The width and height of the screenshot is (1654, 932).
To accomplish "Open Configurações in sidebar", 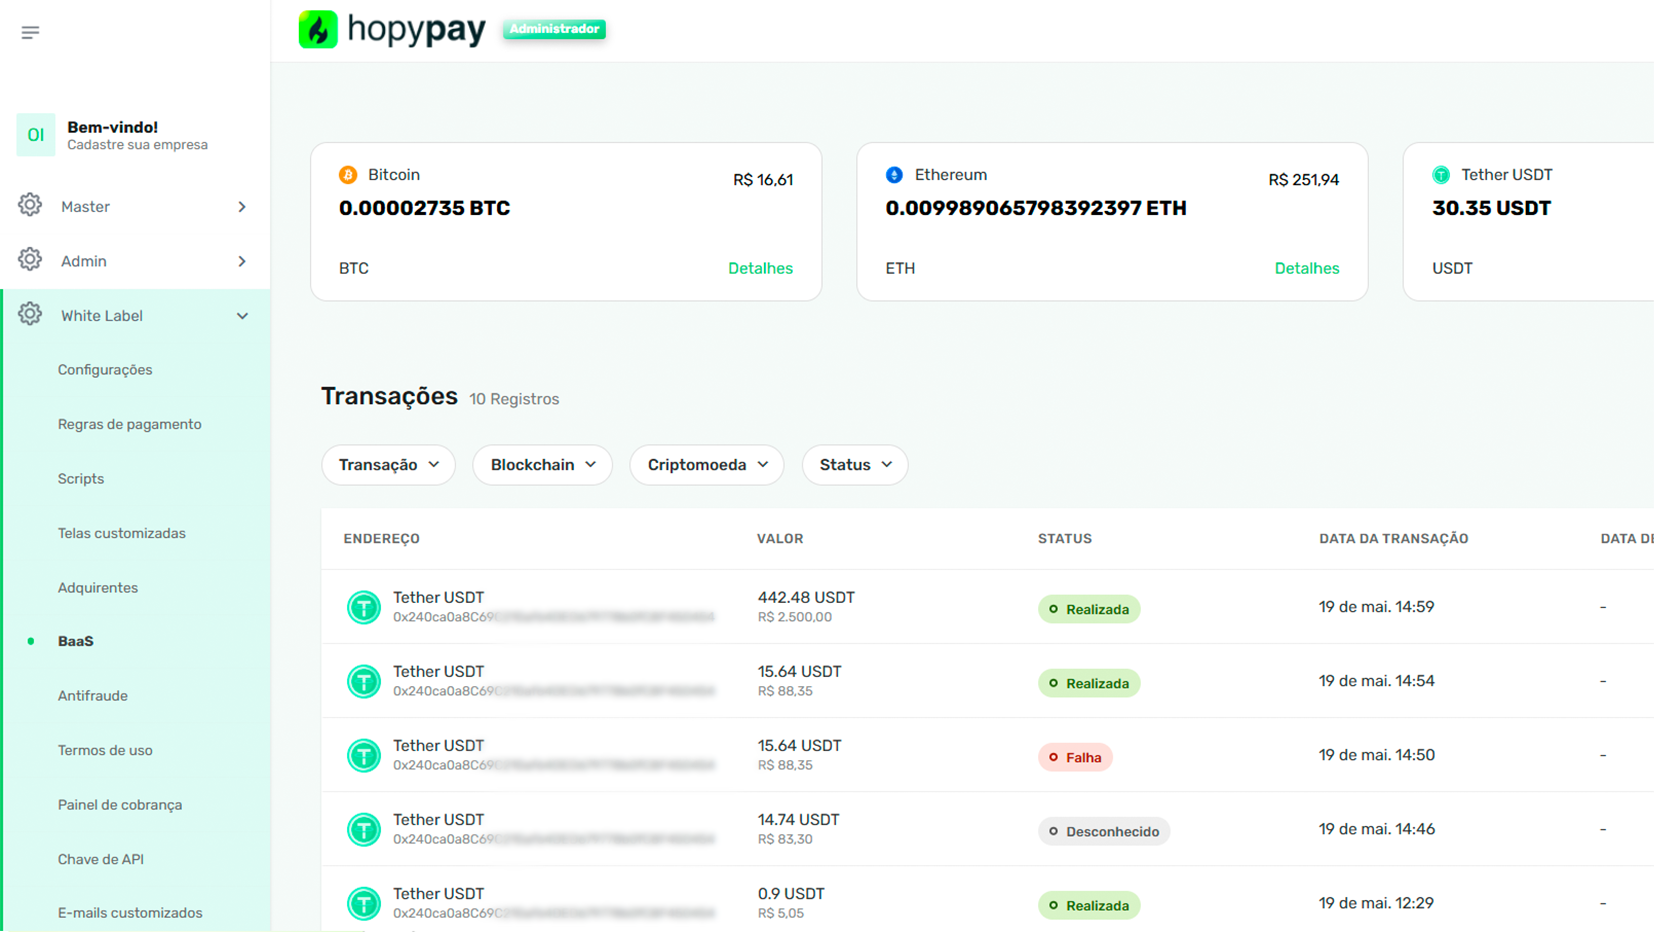I will pyautogui.click(x=105, y=370).
